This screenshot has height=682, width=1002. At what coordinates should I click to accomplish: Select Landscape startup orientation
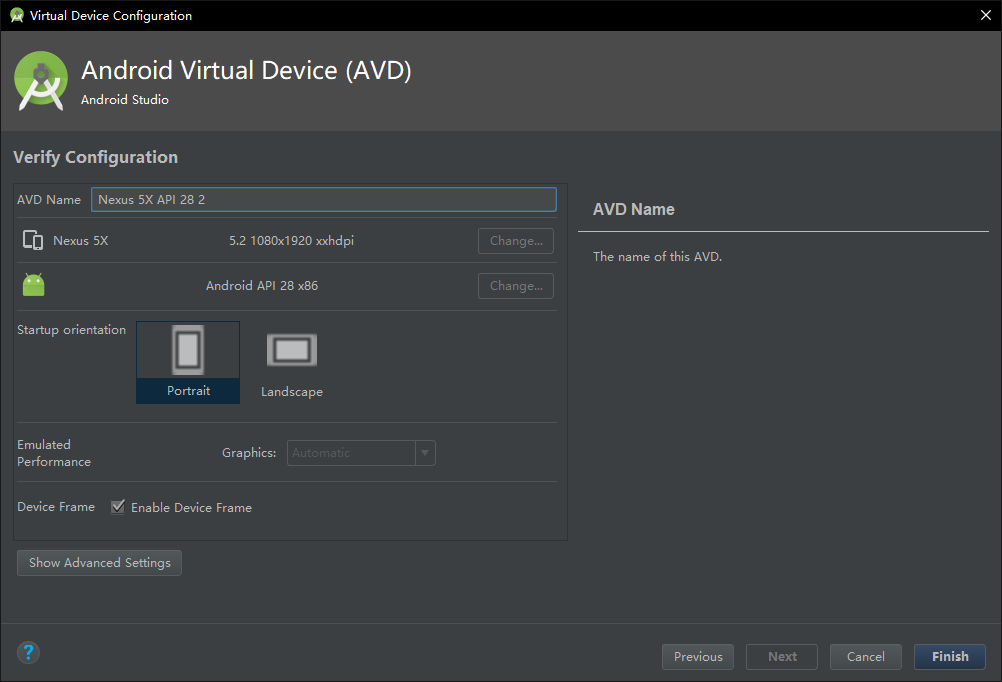point(292,364)
